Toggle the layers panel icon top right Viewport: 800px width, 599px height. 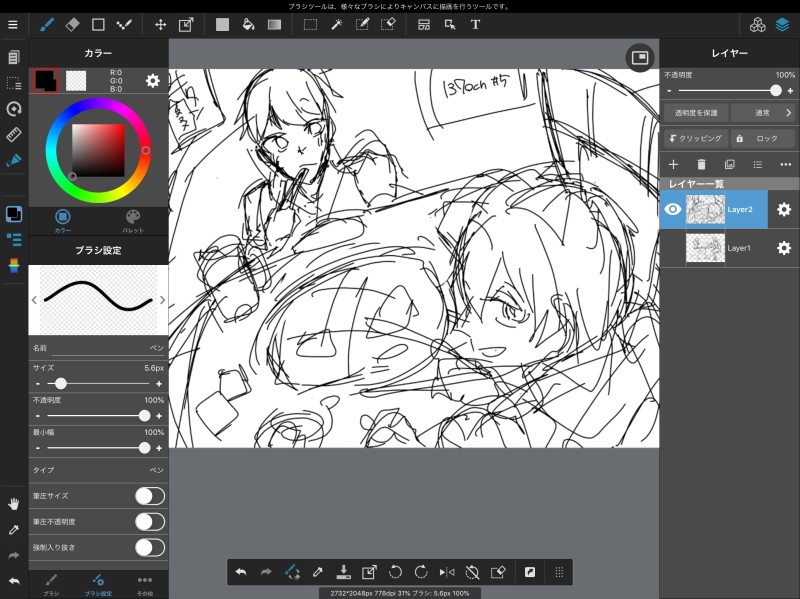coord(783,24)
